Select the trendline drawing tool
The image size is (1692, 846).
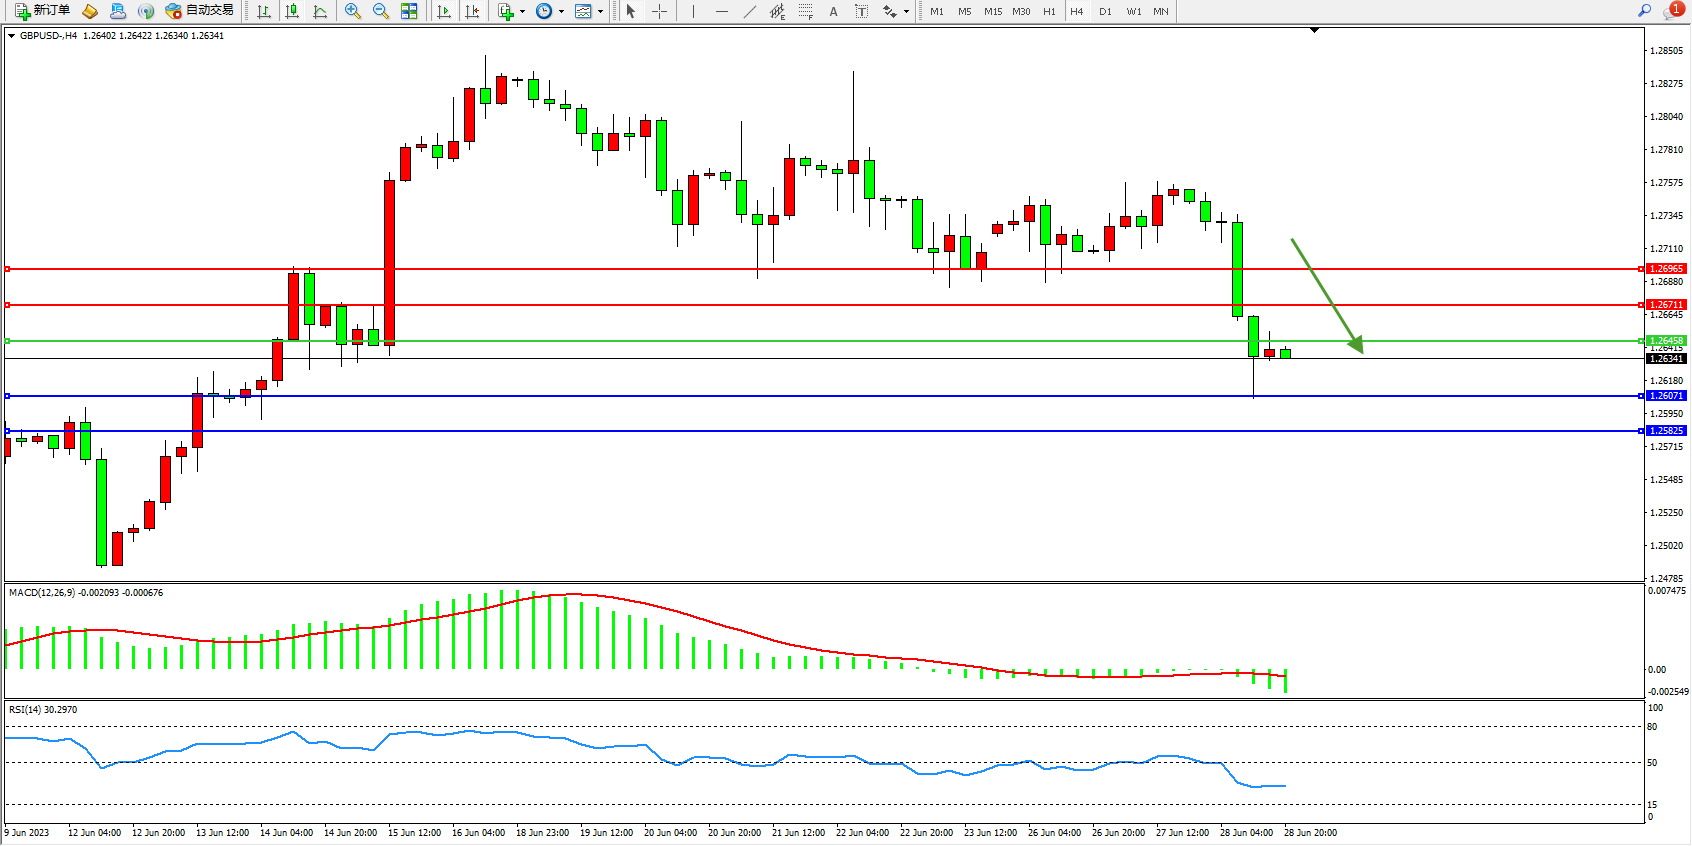pos(750,11)
